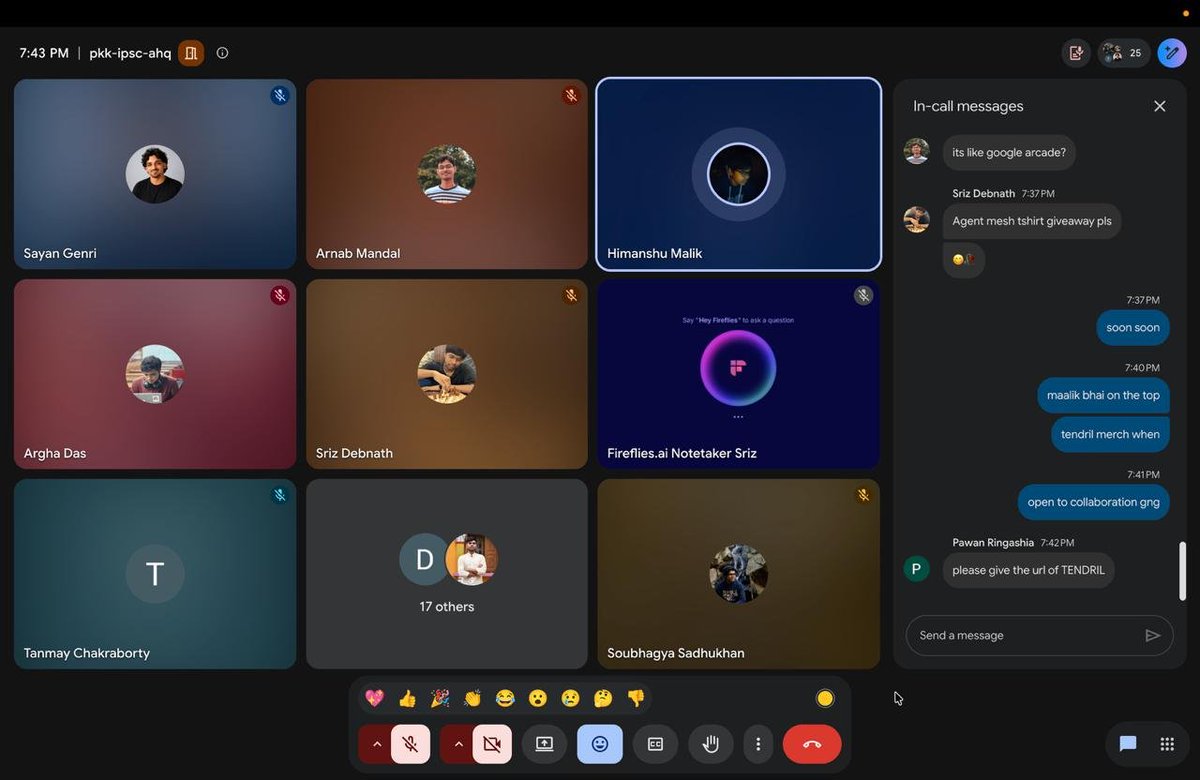
Task: Toggle the chat panel with the chat icon
Action: point(1128,744)
